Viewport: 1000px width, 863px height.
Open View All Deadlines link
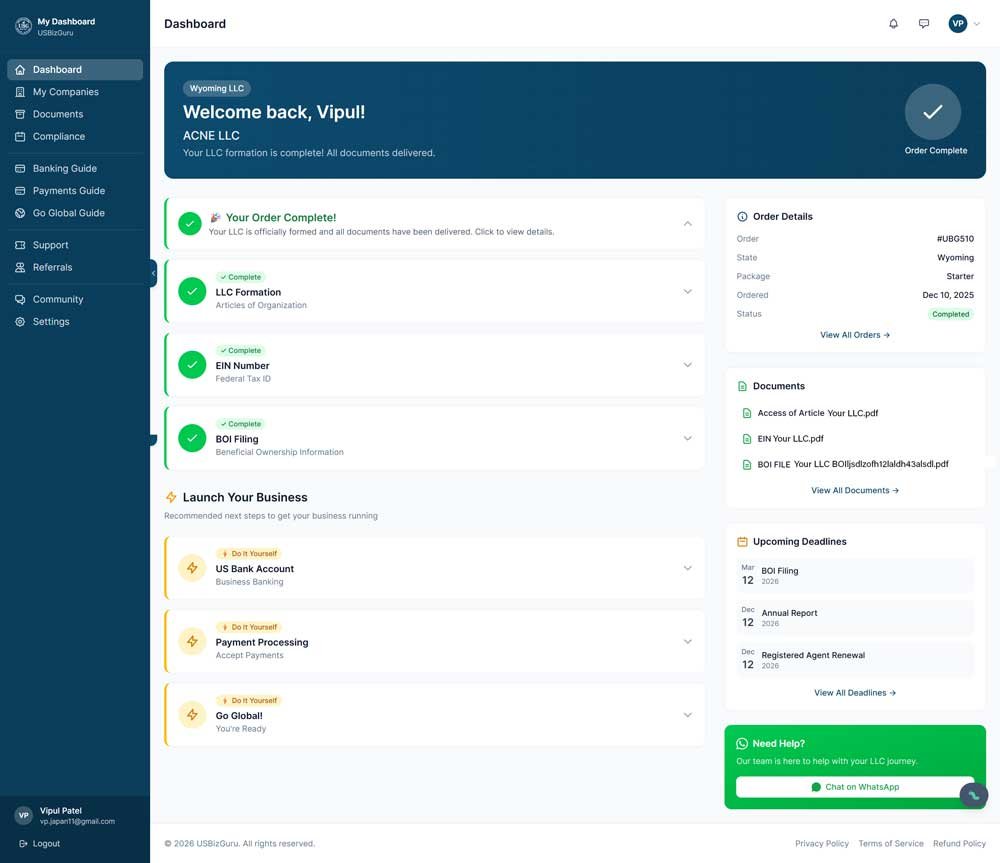854,692
